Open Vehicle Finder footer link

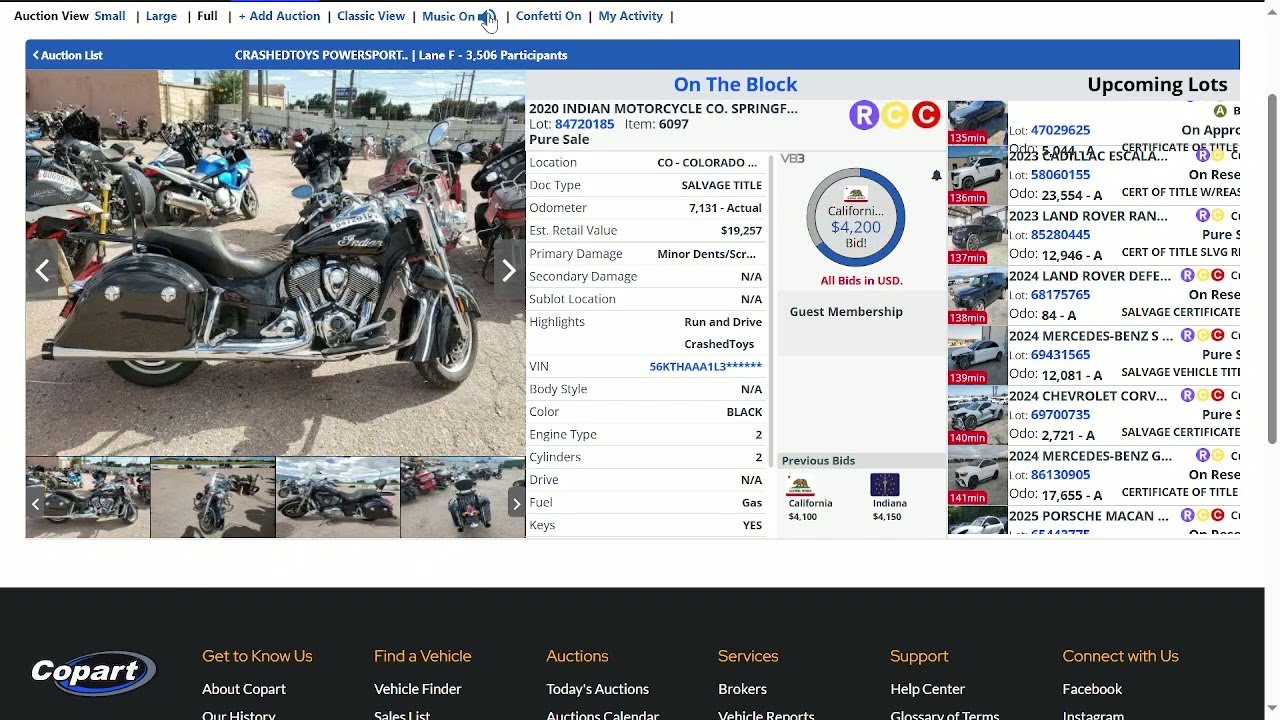[418, 689]
